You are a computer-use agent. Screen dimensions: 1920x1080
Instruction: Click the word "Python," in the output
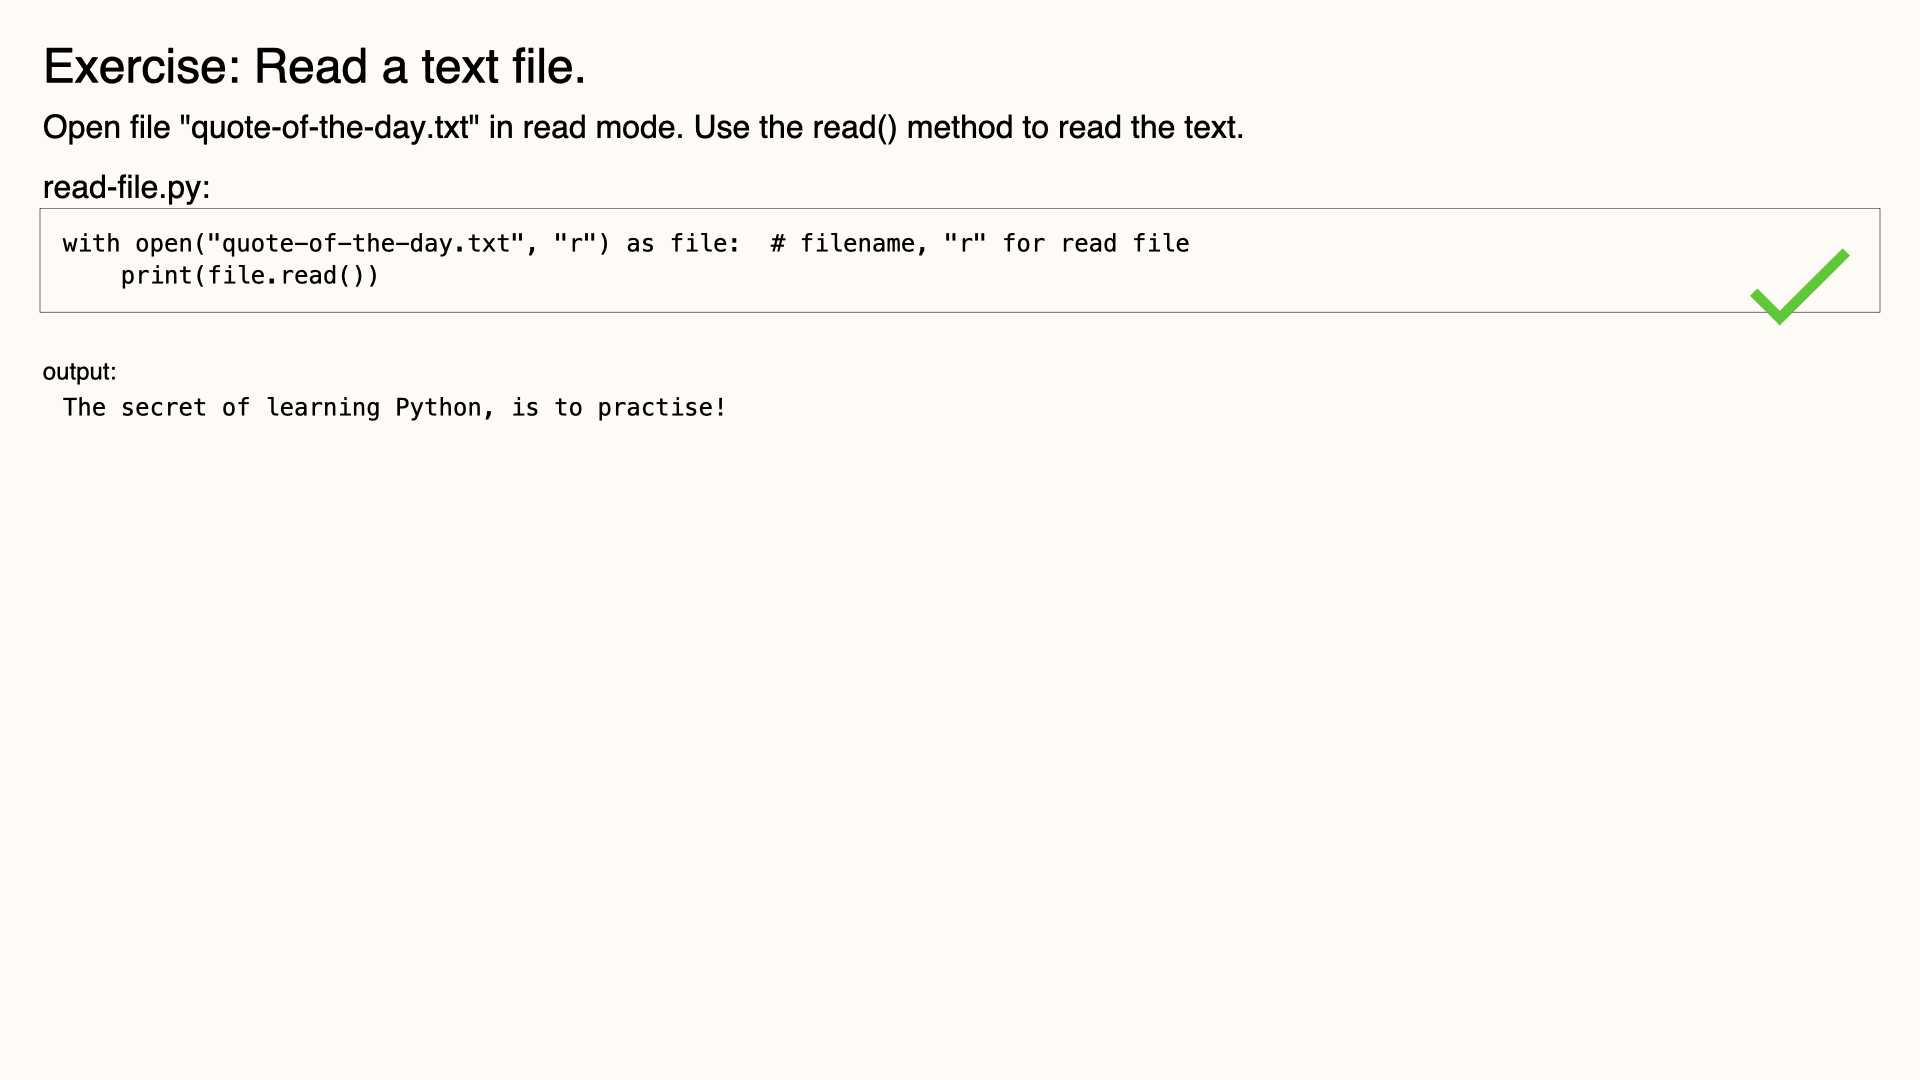(x=445, y=408)
